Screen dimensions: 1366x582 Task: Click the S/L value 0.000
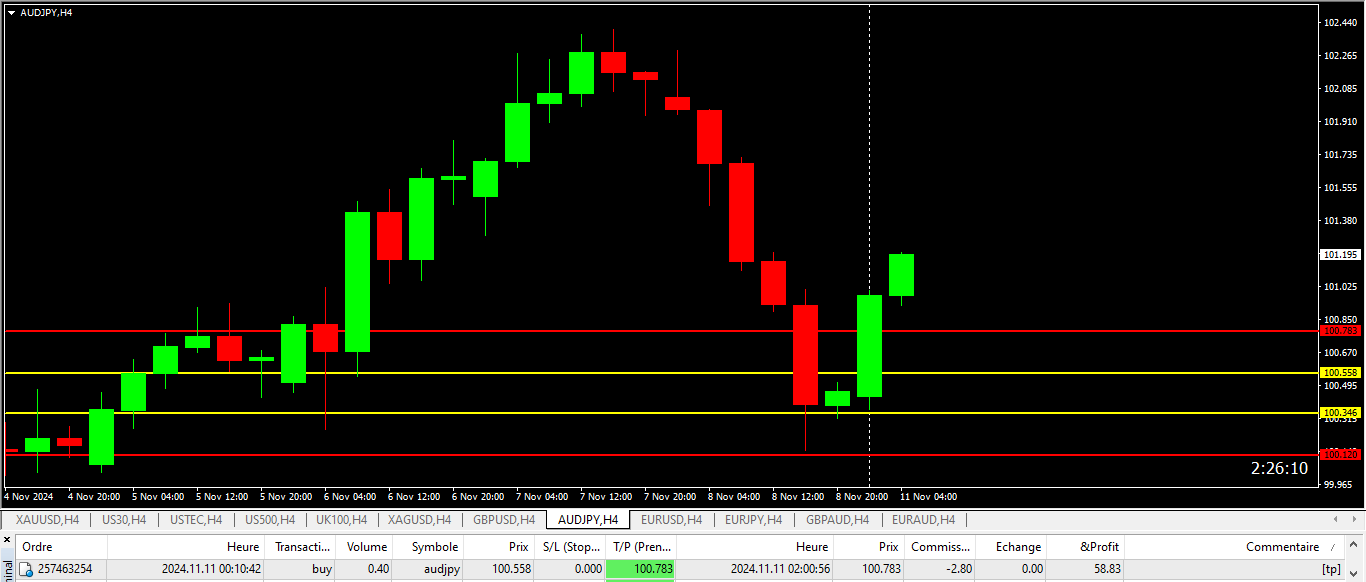click(x=586, y=569)
